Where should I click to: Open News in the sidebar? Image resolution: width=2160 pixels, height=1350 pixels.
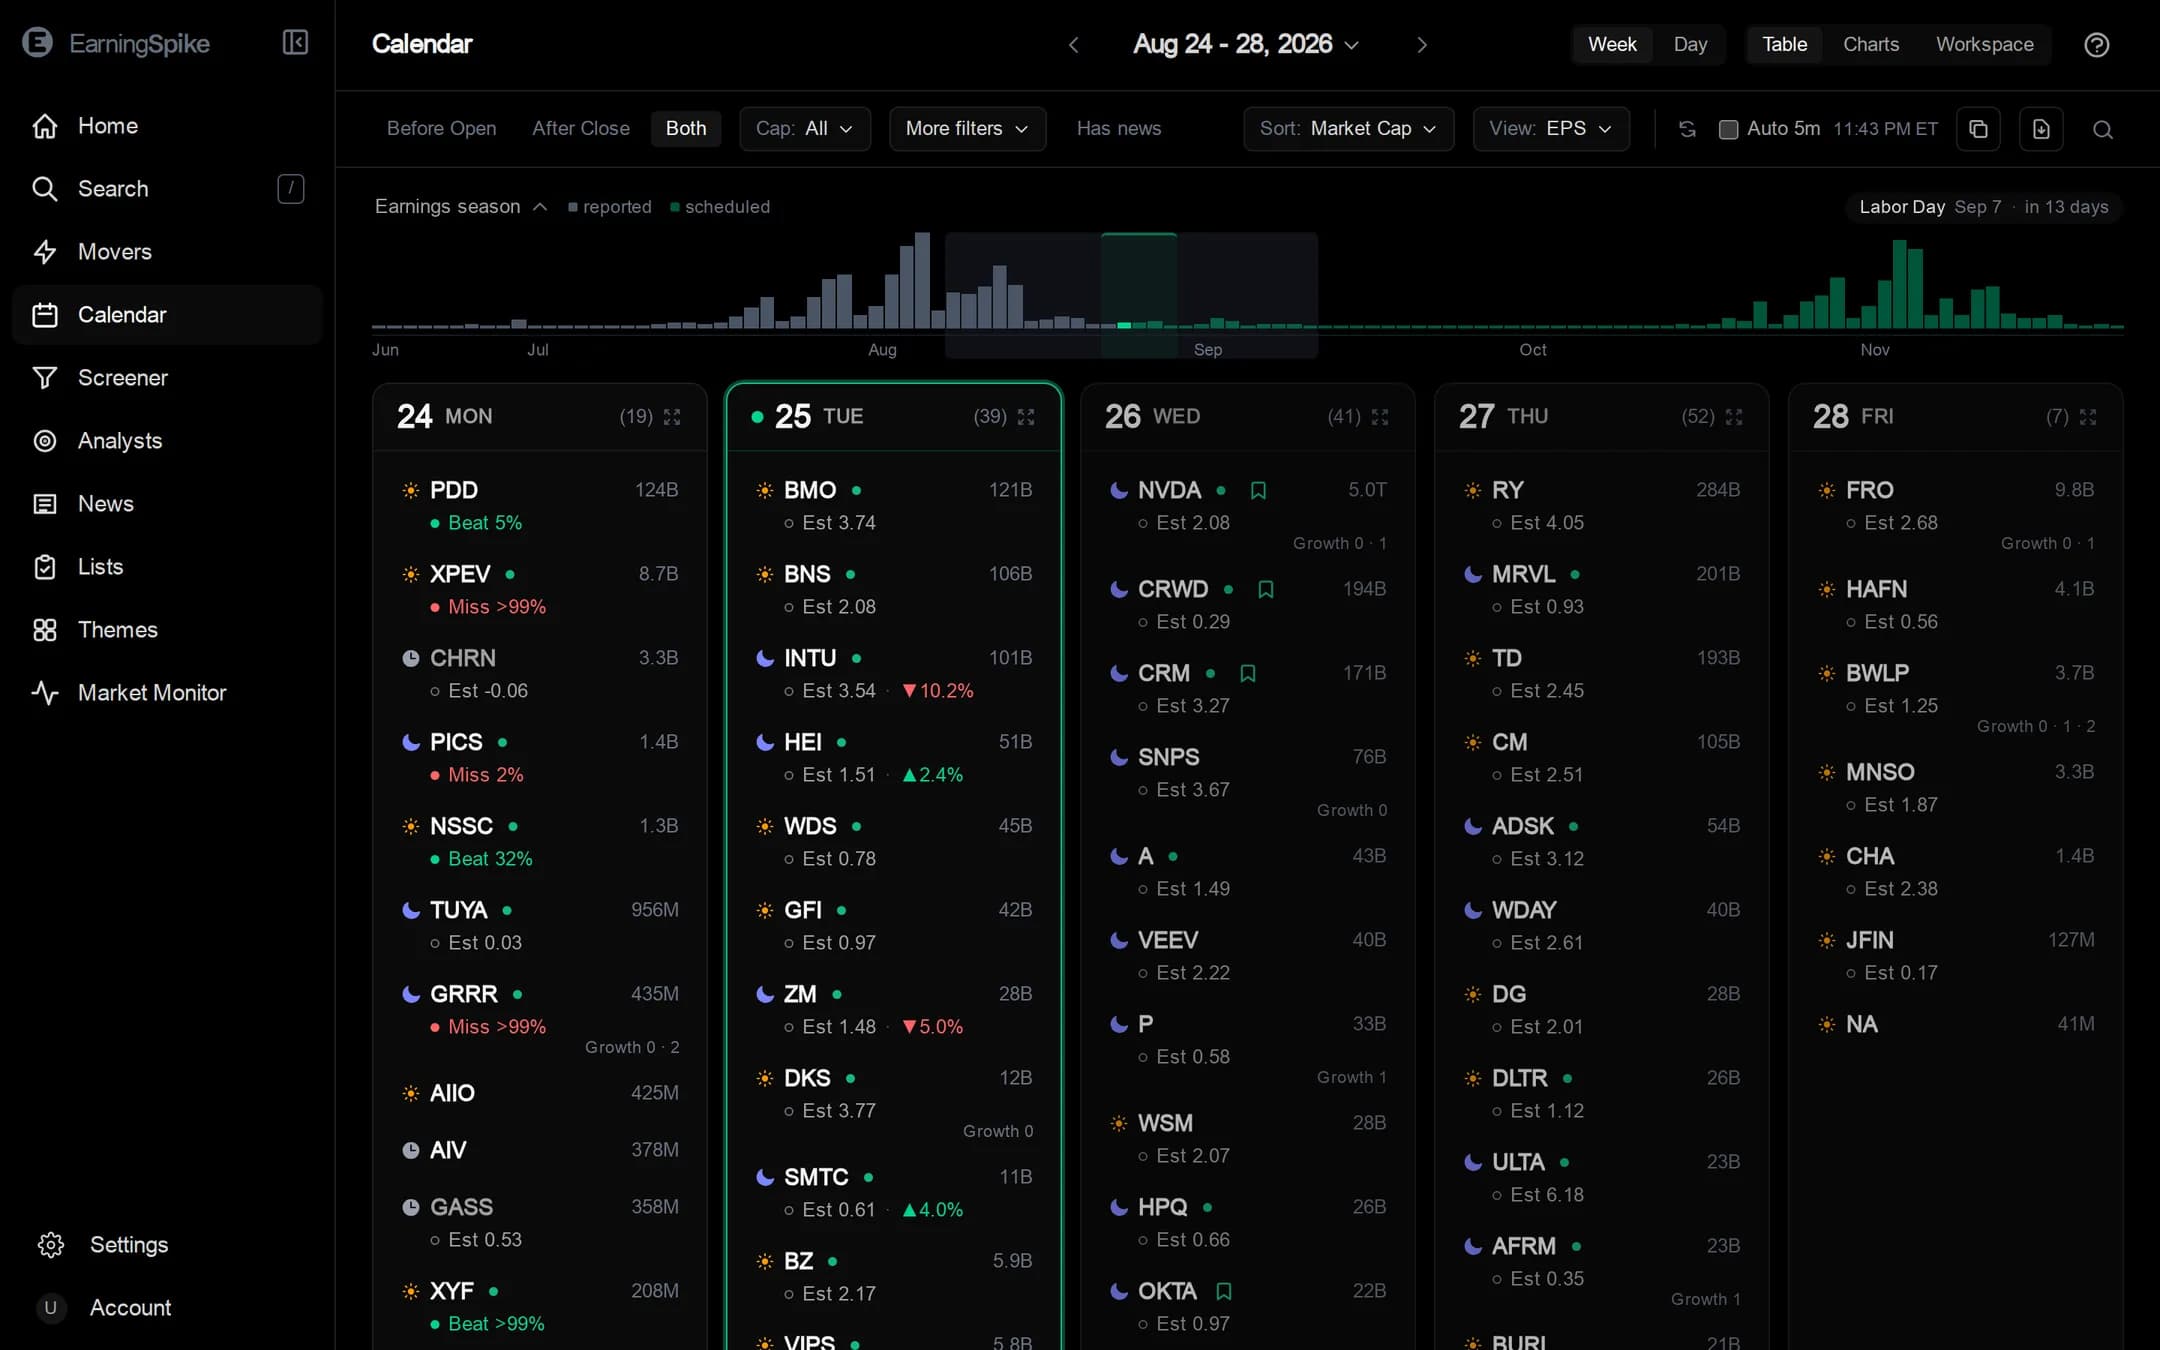coord(167,504)
